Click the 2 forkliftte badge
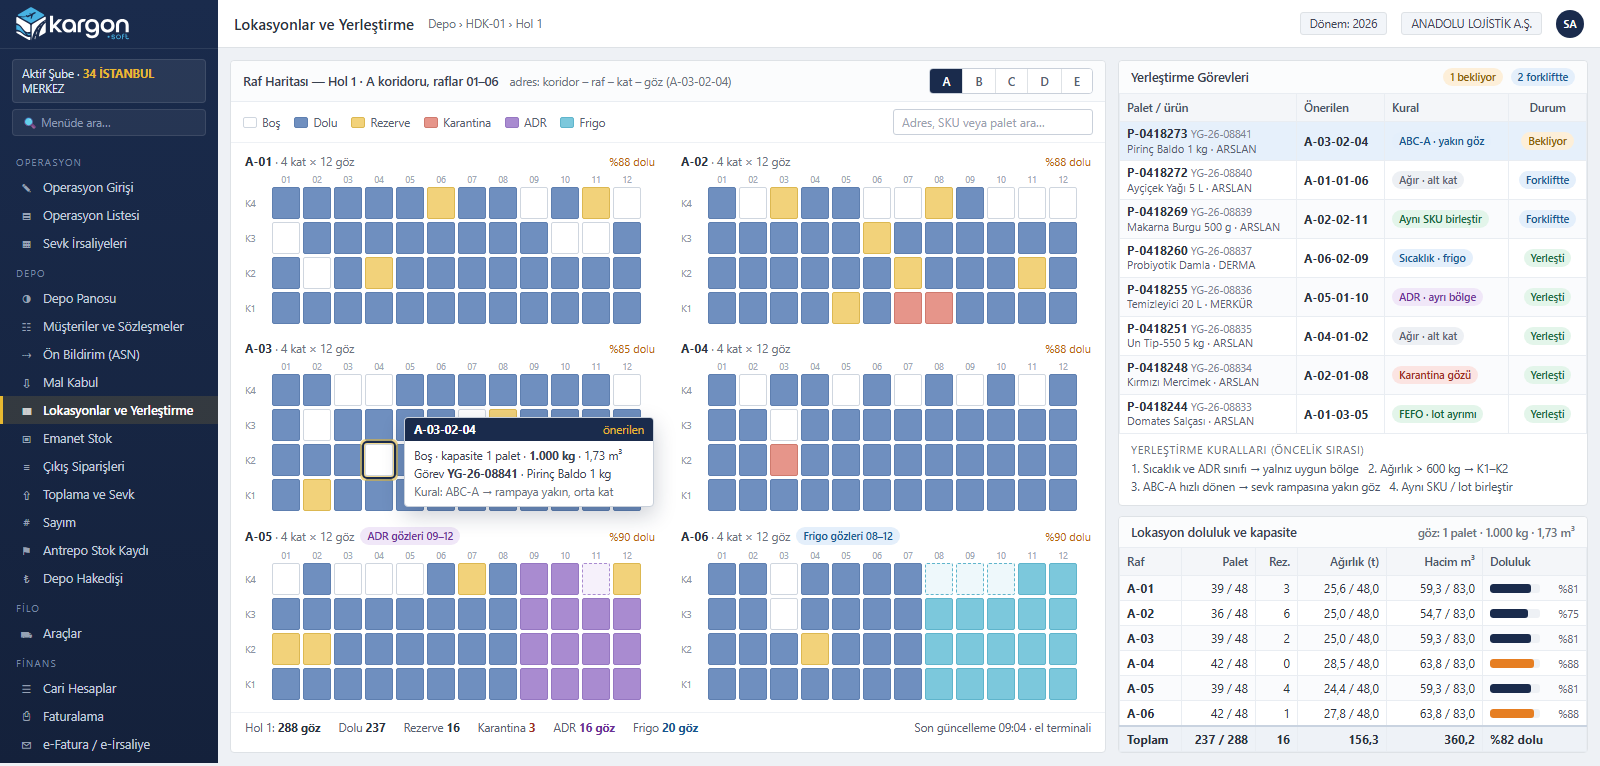The width and height of the screenshot is (1600, 766). click(x=1543, y=77)
